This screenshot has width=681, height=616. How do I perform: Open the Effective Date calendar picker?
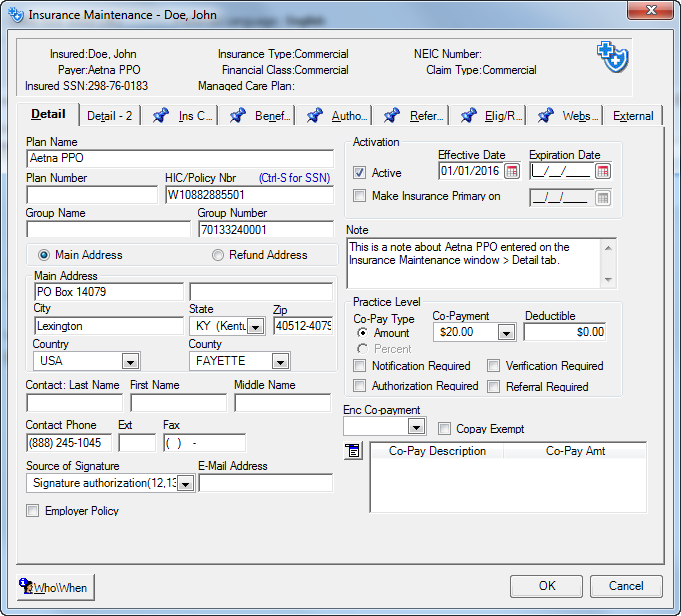tap(512, 171)
